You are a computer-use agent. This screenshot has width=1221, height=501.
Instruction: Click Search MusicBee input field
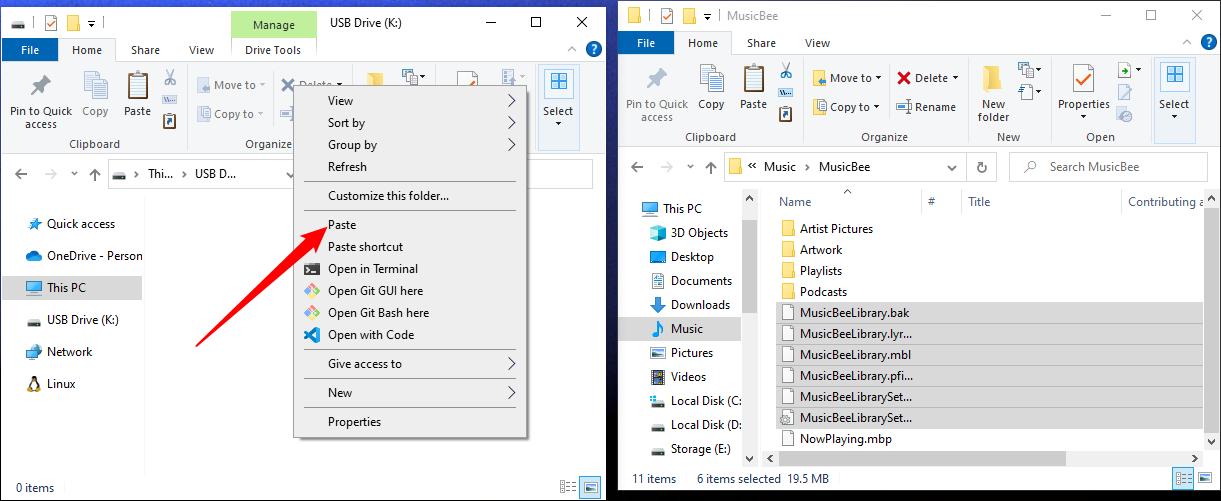[x=1109, y=167]
